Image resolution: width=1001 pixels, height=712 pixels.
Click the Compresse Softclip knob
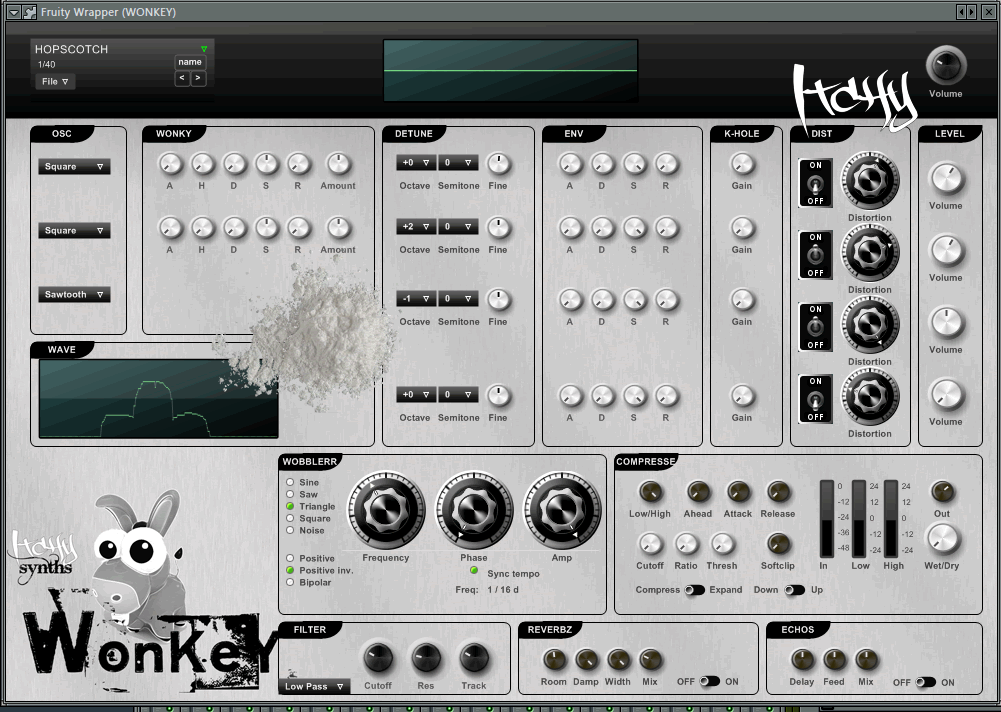(x=778, y=545)
